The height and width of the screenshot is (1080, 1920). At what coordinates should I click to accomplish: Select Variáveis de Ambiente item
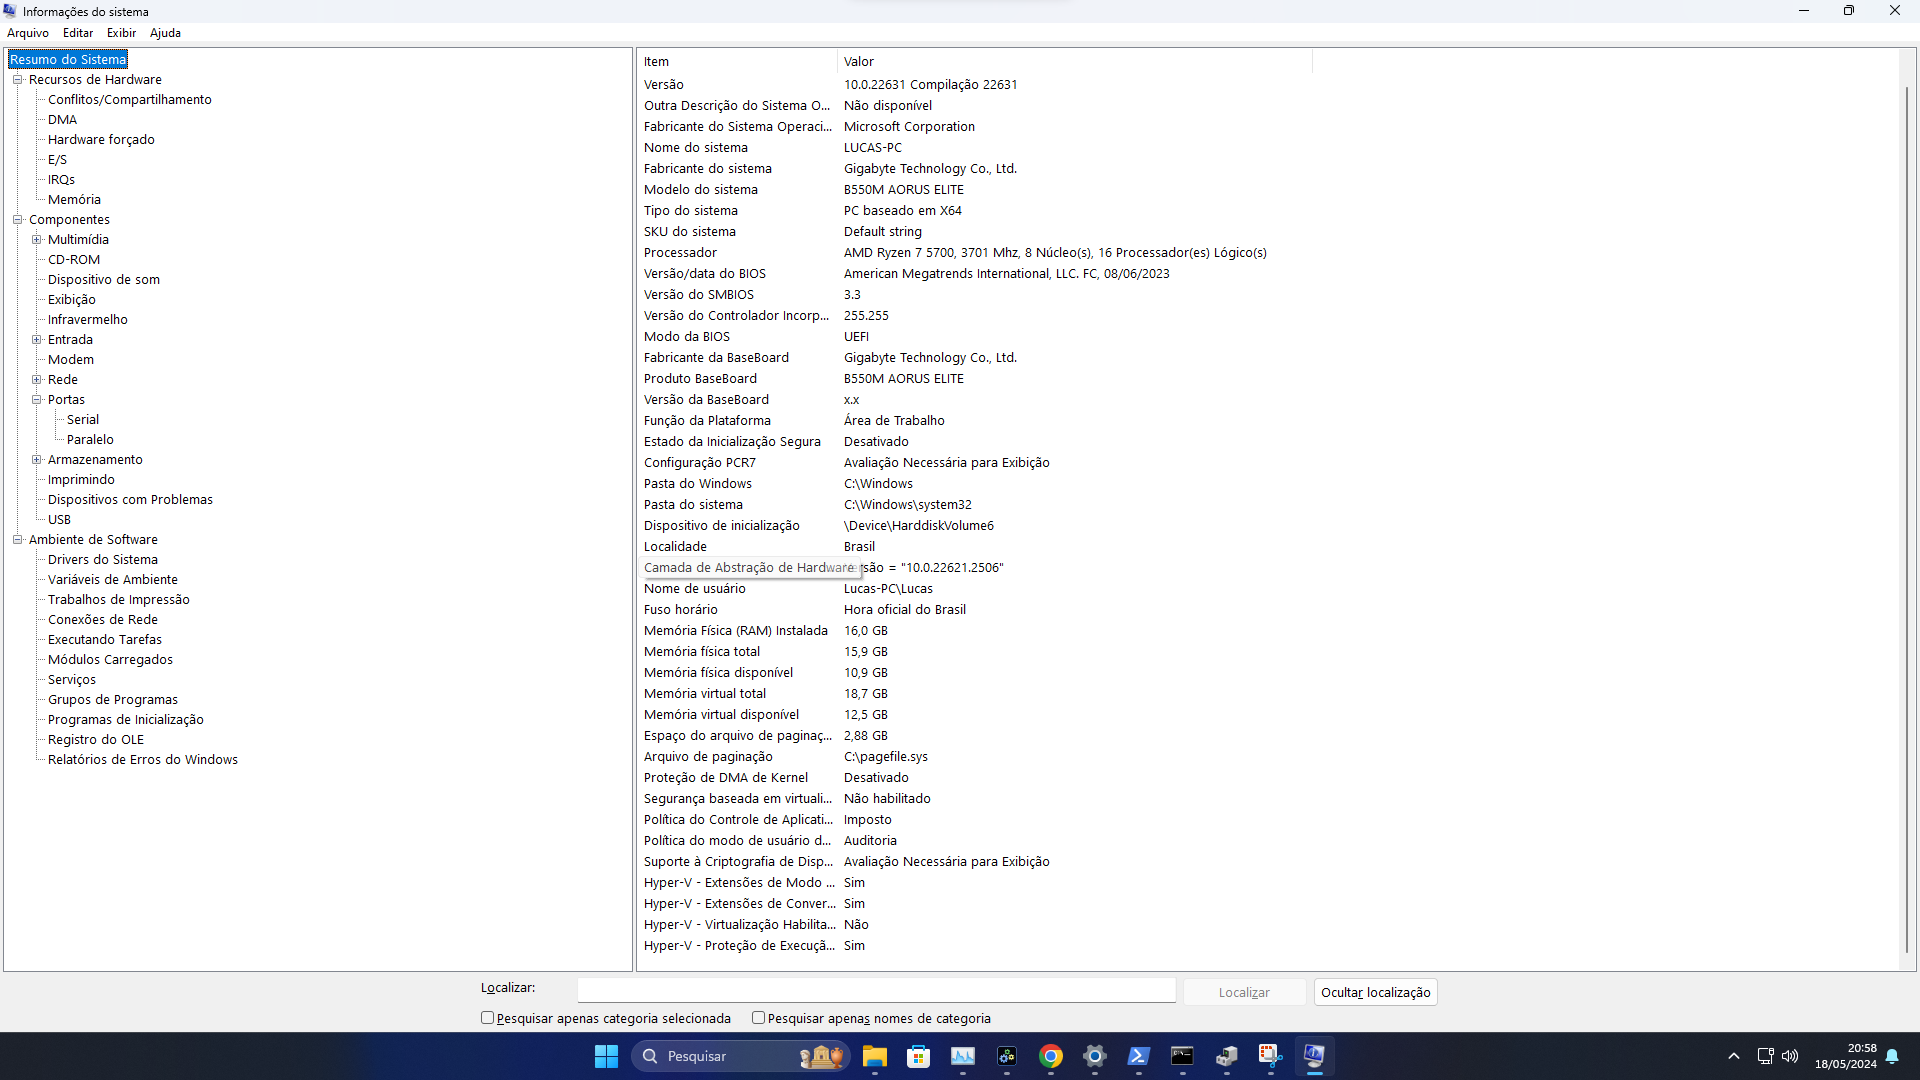point(113,580)
